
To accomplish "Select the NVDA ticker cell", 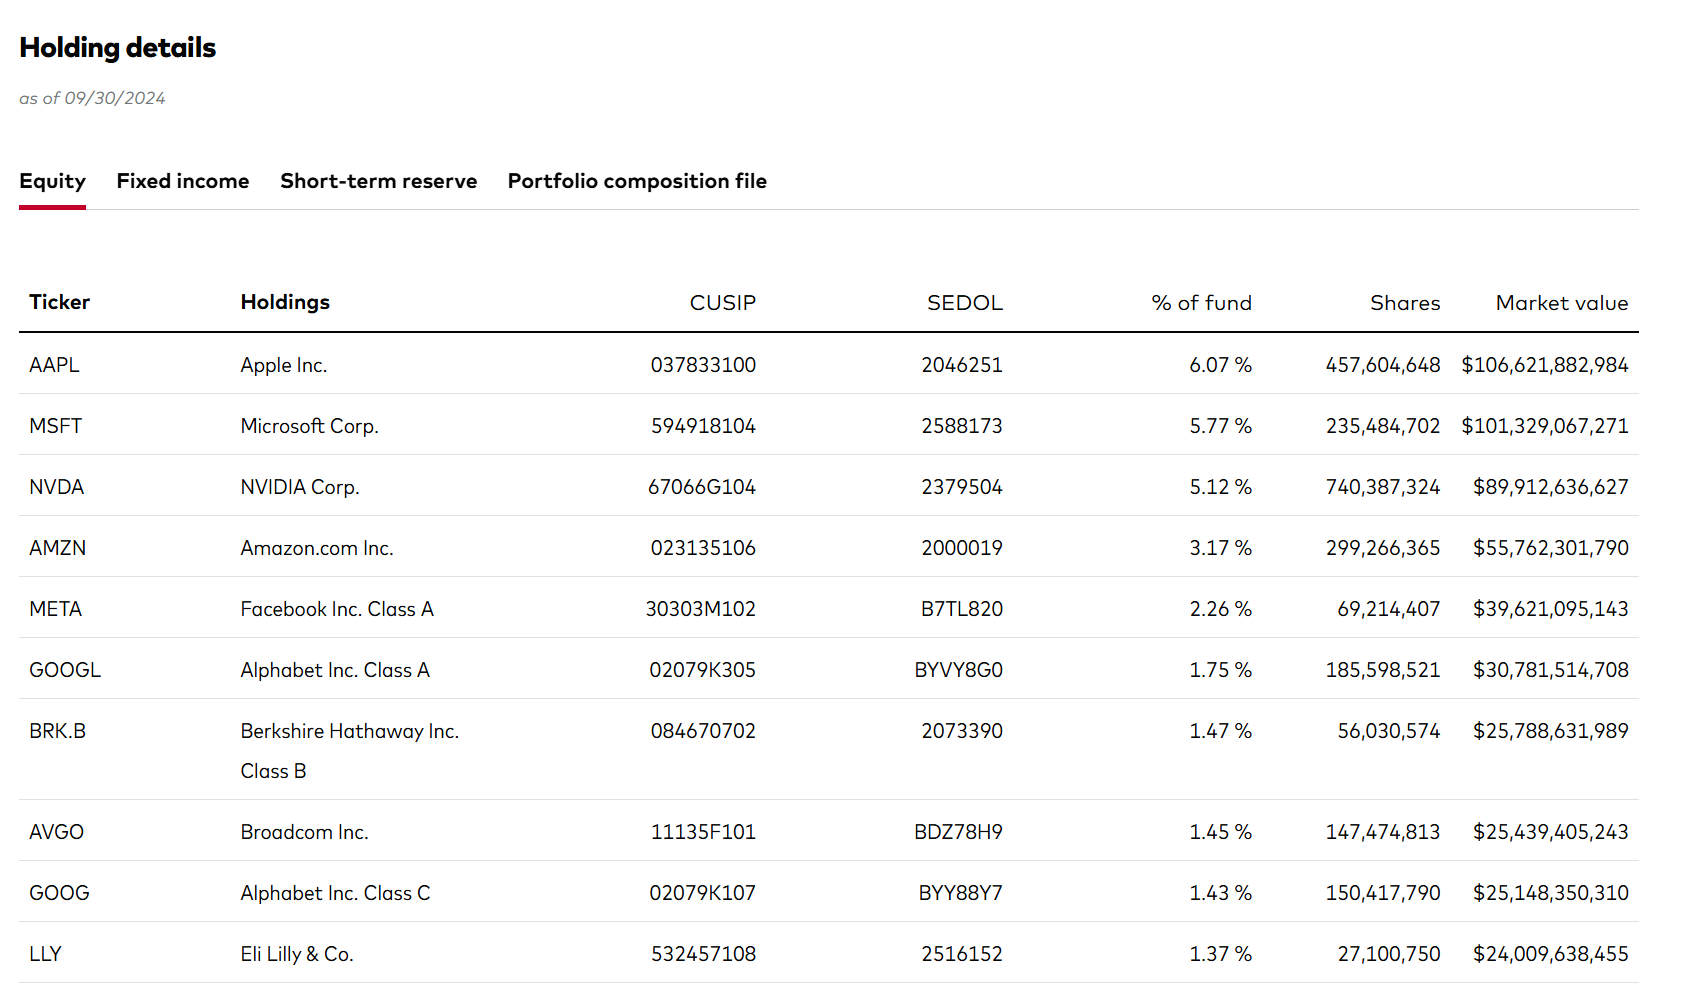I will (x=56, y=487).
